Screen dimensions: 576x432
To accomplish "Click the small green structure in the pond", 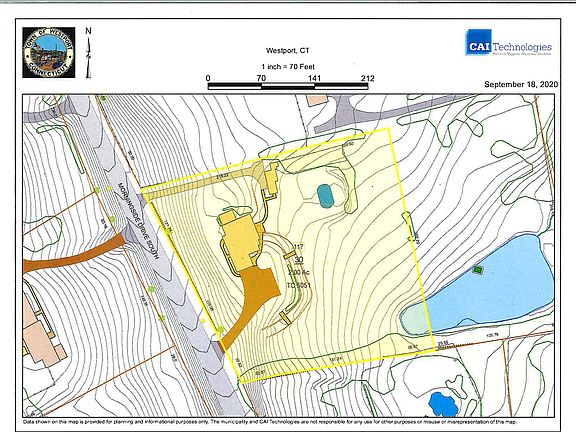I will point(478,270).
